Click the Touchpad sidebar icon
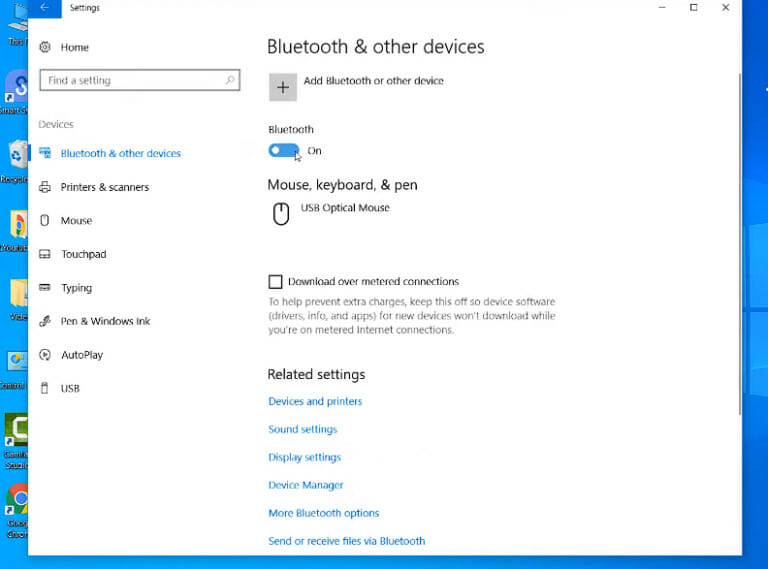Screen dimensions: 768x569 [x=45, y=254]
